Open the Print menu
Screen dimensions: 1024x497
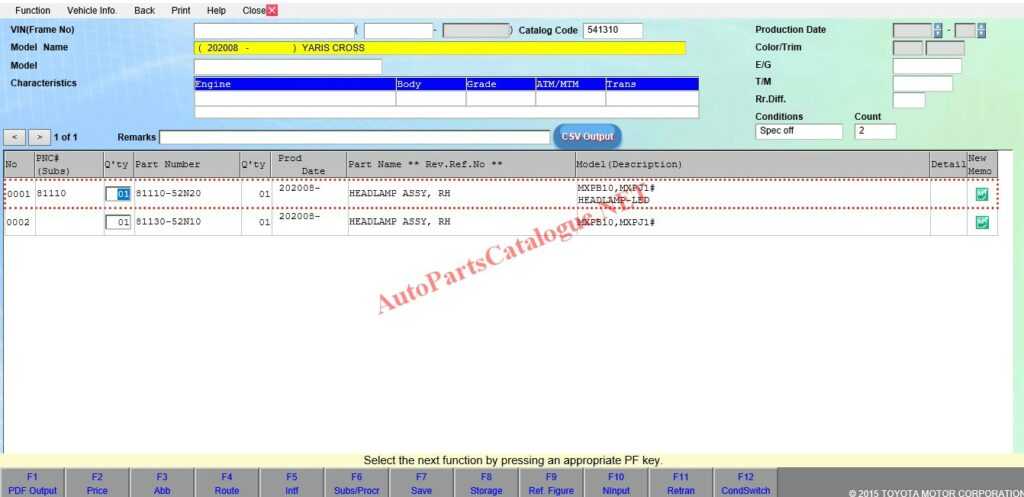181,10
